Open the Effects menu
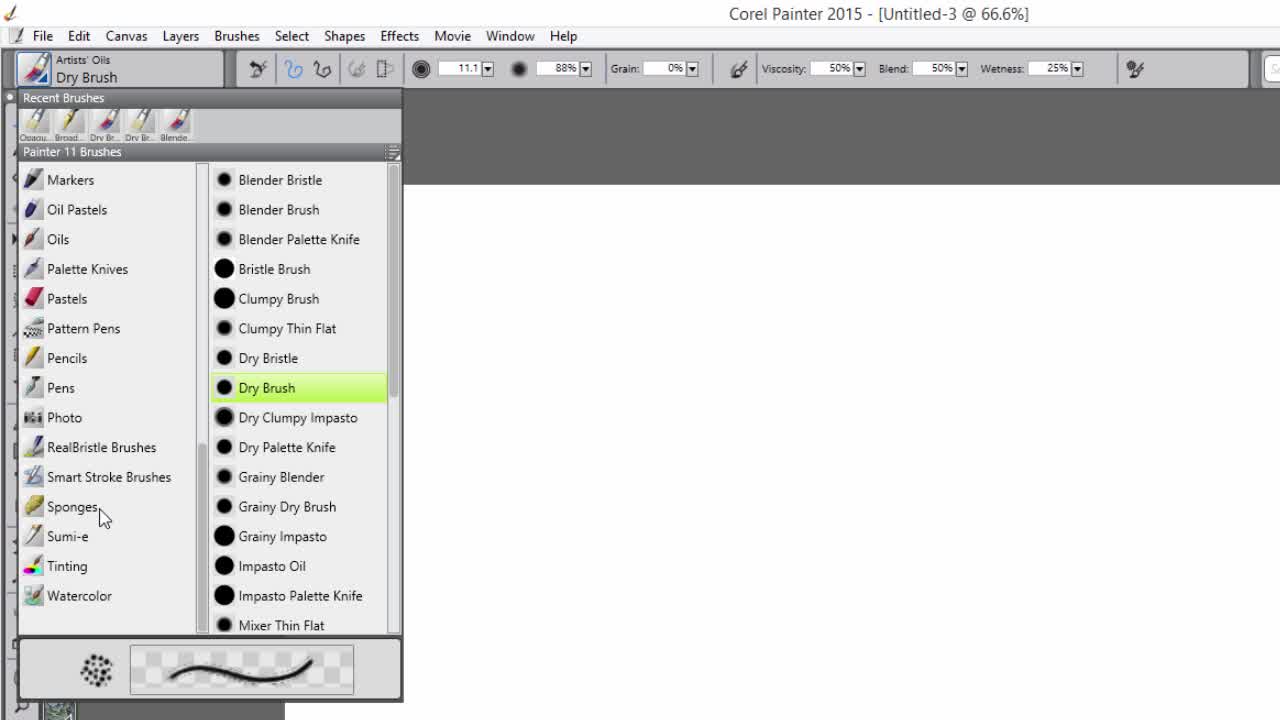This screenshot has height=720, width=1280. click(399, 36)
